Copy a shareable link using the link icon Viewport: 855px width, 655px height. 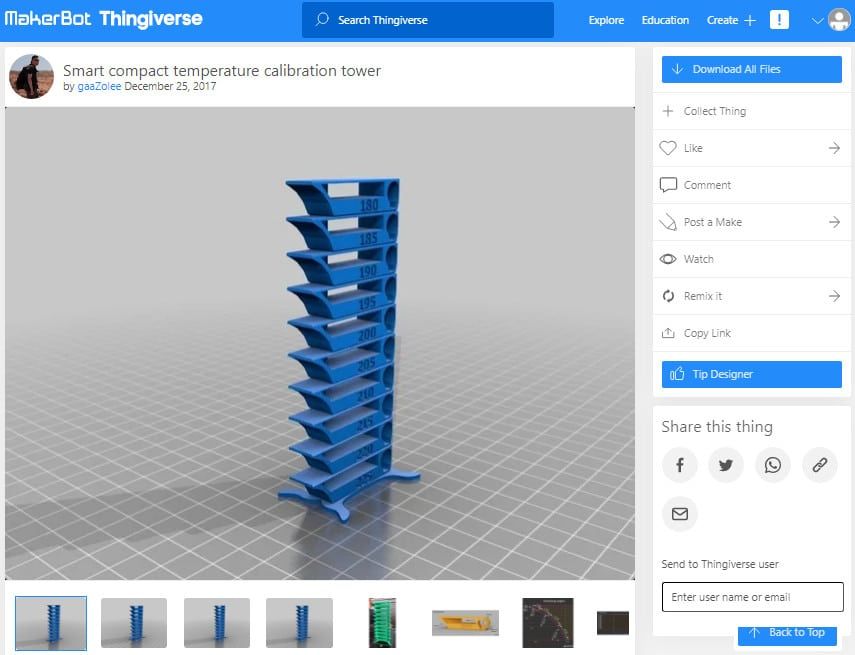click(820, 465)
